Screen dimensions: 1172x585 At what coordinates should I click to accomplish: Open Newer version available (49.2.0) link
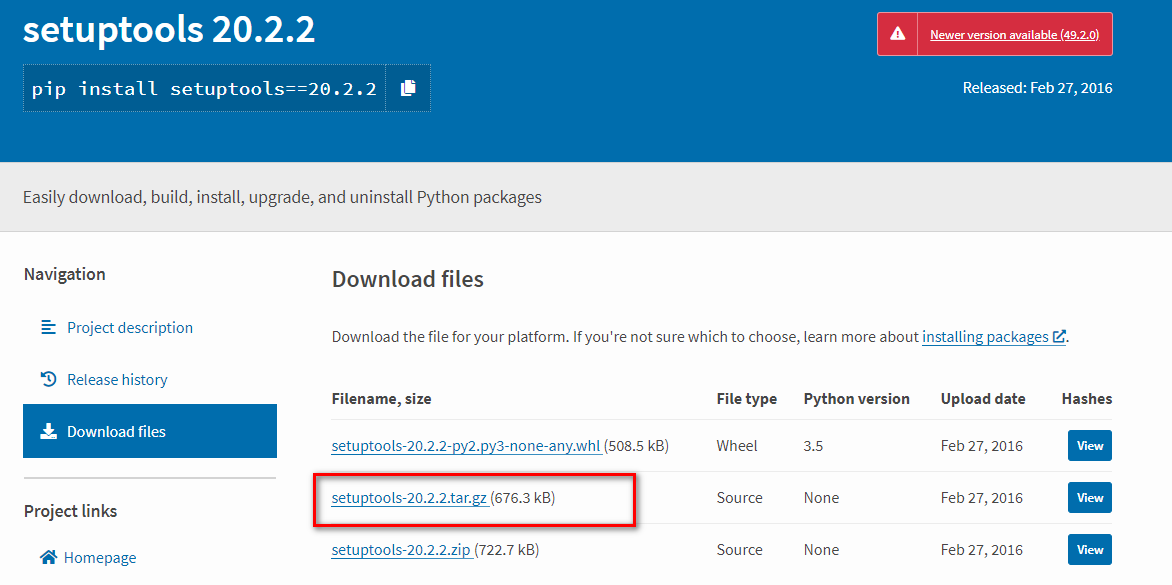1014,34
